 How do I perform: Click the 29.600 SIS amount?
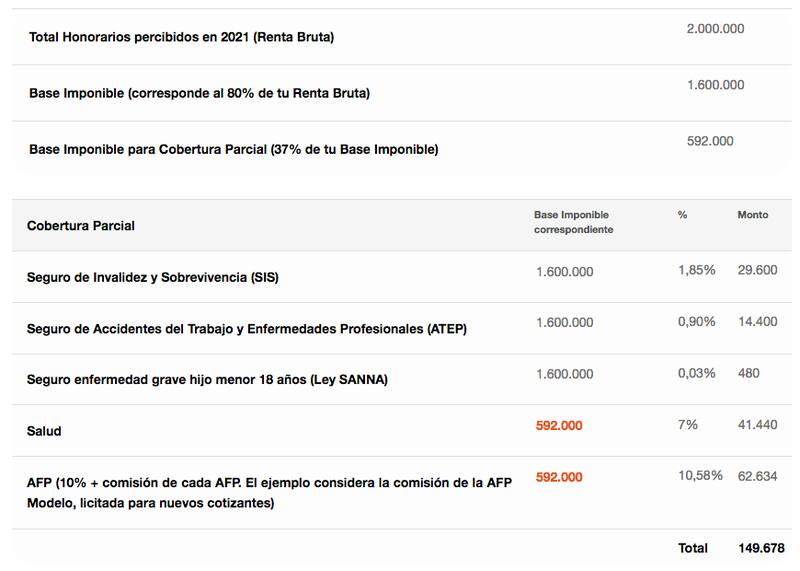pos(757,270)
